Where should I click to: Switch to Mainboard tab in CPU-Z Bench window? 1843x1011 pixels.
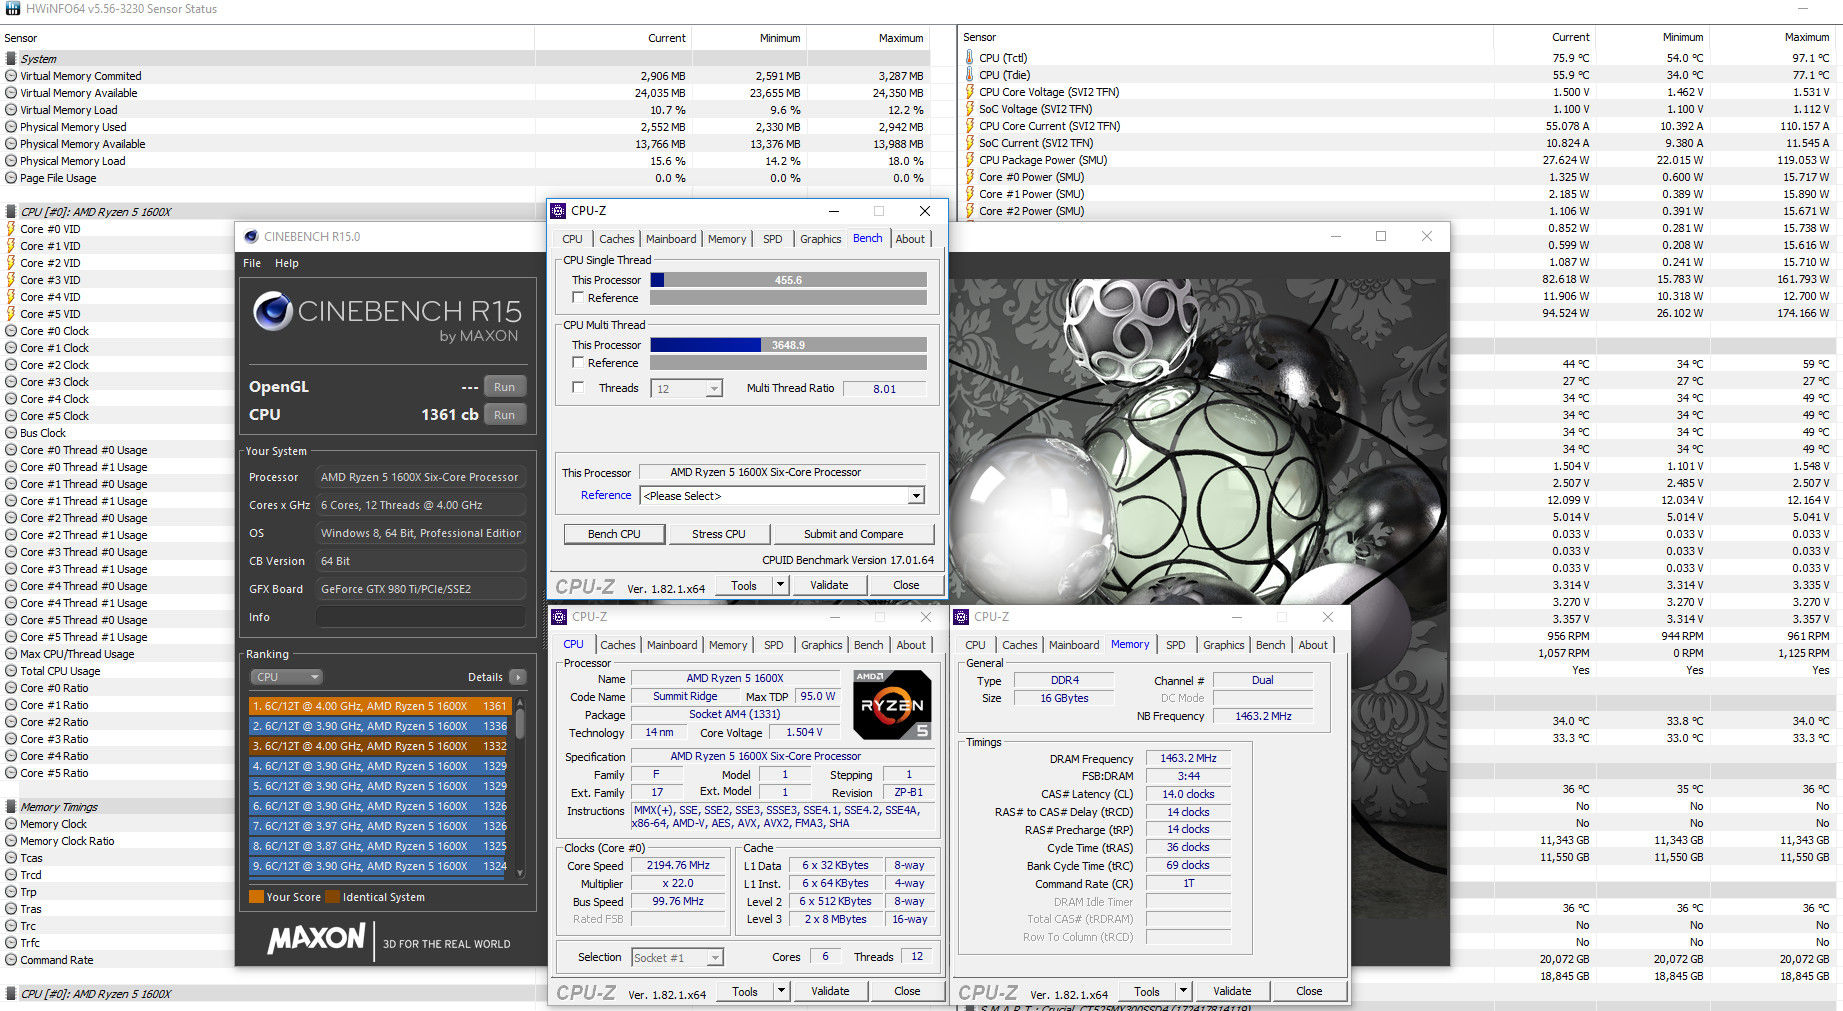pyautogui.click(x=671, y=239)
